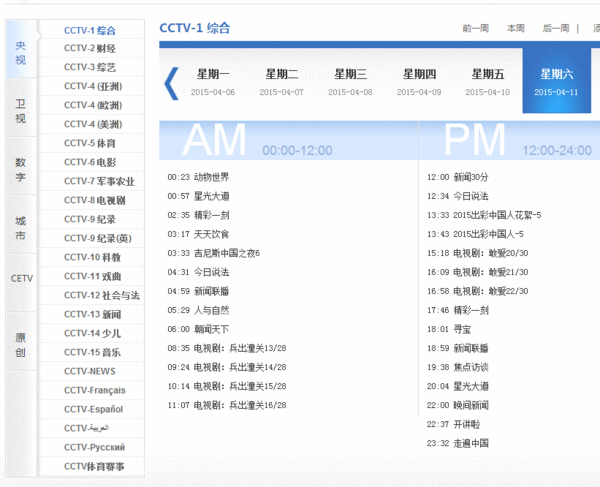Open CCTV-13 新闻 channel
This screenshot has width=600, height=487.
click(x=92, y=314)
